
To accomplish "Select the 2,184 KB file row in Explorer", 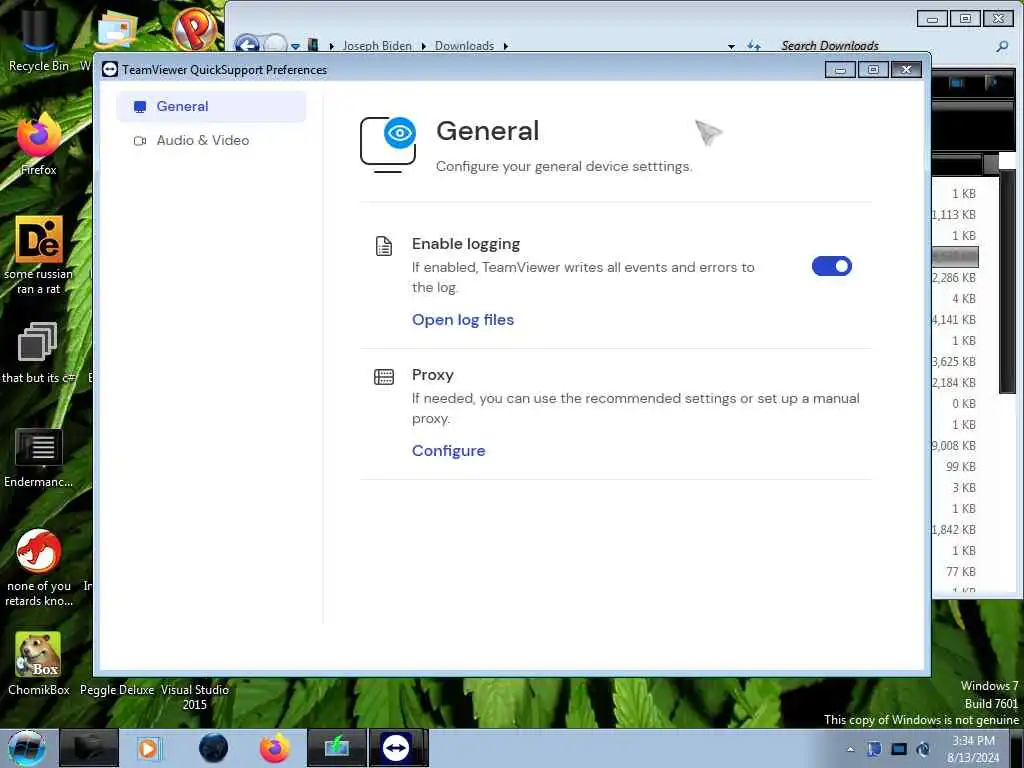I will pos(954,383).
